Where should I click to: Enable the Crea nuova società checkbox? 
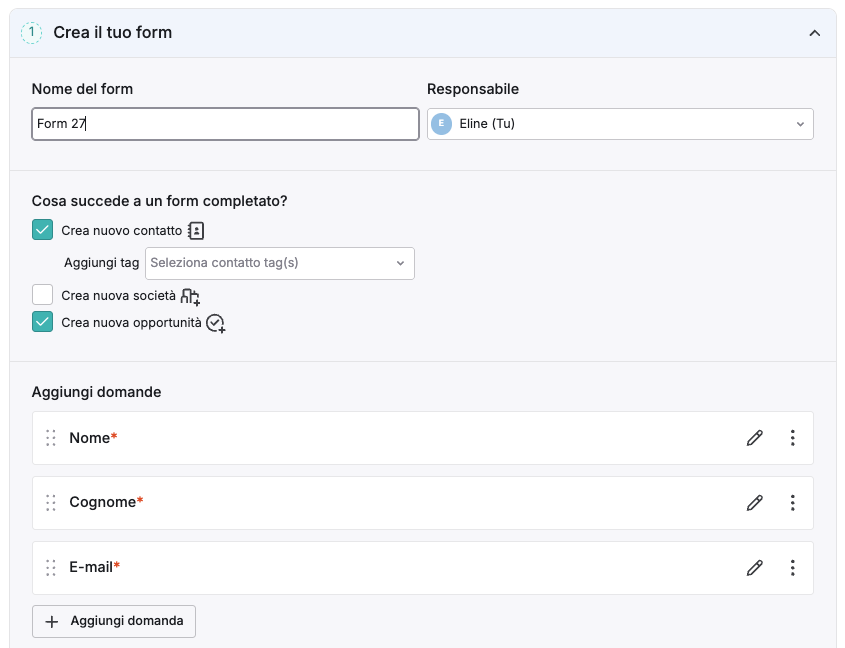43,295
